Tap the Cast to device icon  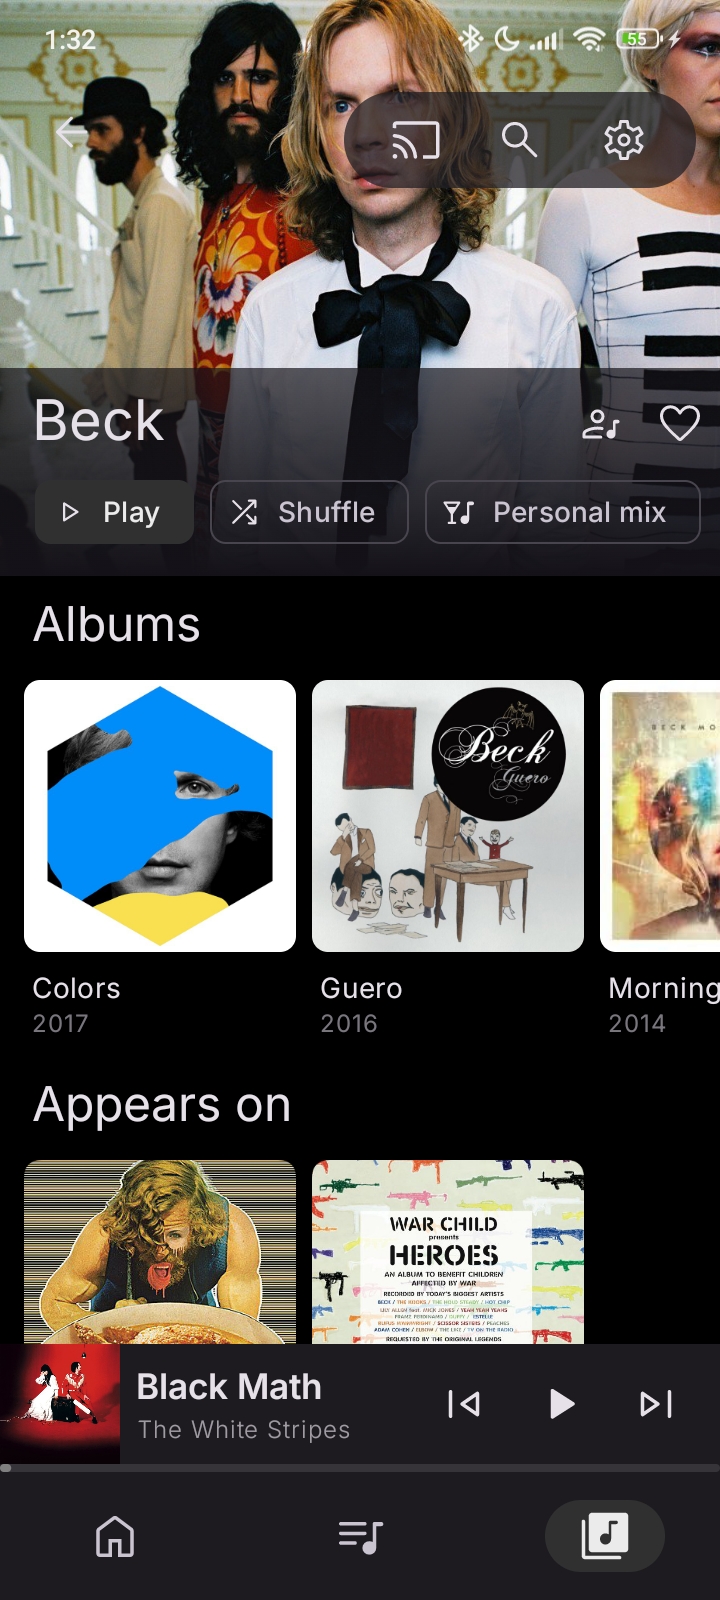point(415,140)
